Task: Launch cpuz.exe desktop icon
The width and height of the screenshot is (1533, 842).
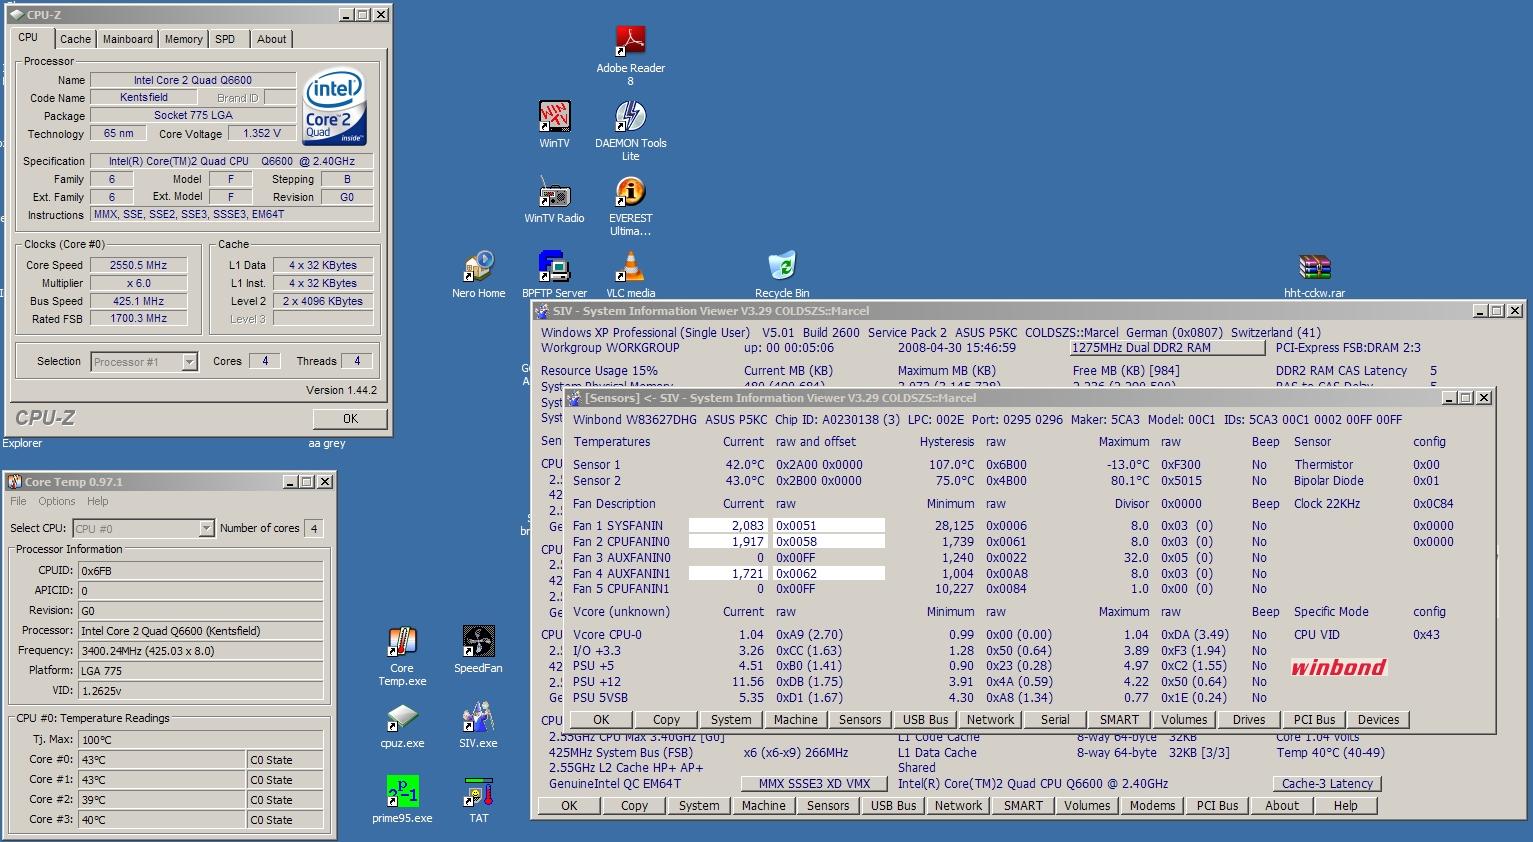Action: coord(402,717)
